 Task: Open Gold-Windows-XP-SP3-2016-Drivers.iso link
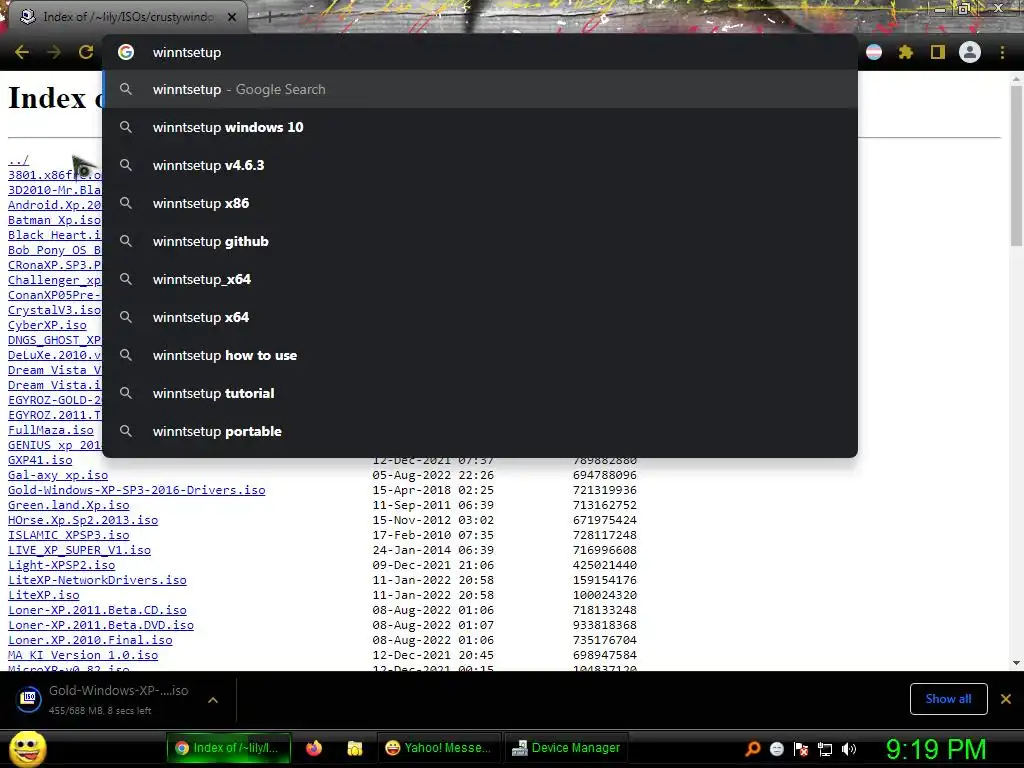(136, 490)
